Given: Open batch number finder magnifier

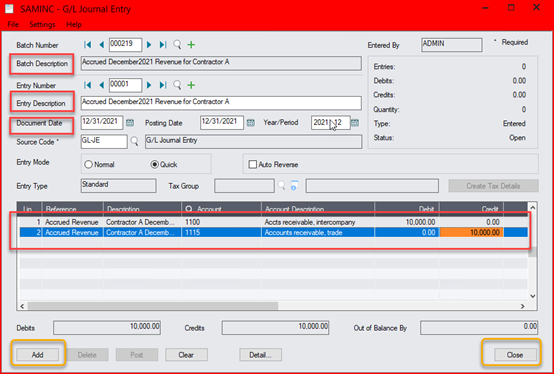Looking at the screenshot, I should click(x=177, y=44).
